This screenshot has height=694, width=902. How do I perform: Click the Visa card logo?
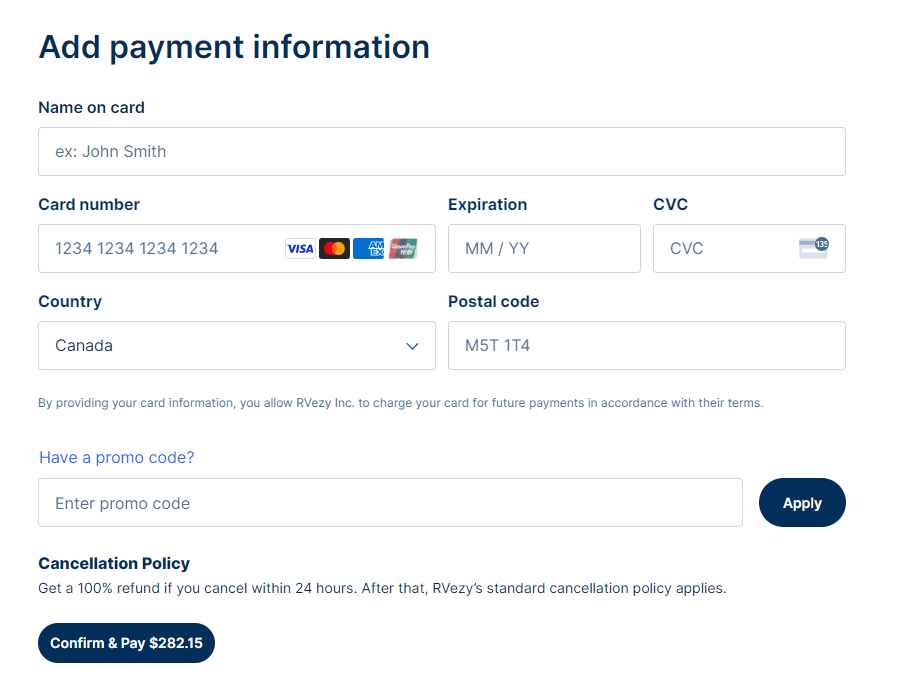point(300,249)
